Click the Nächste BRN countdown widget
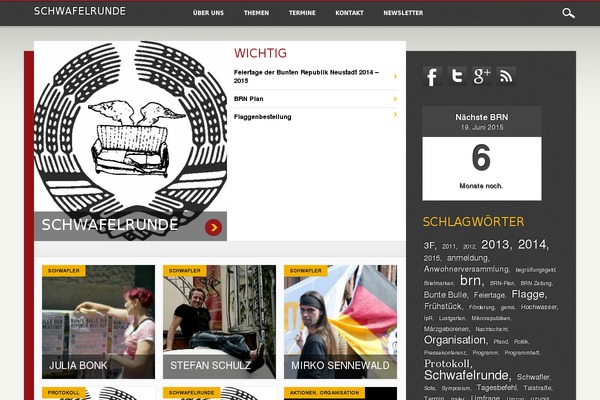The width and height of the screenshot is (600, 400). pyautogui.click(x=482, y=153)
